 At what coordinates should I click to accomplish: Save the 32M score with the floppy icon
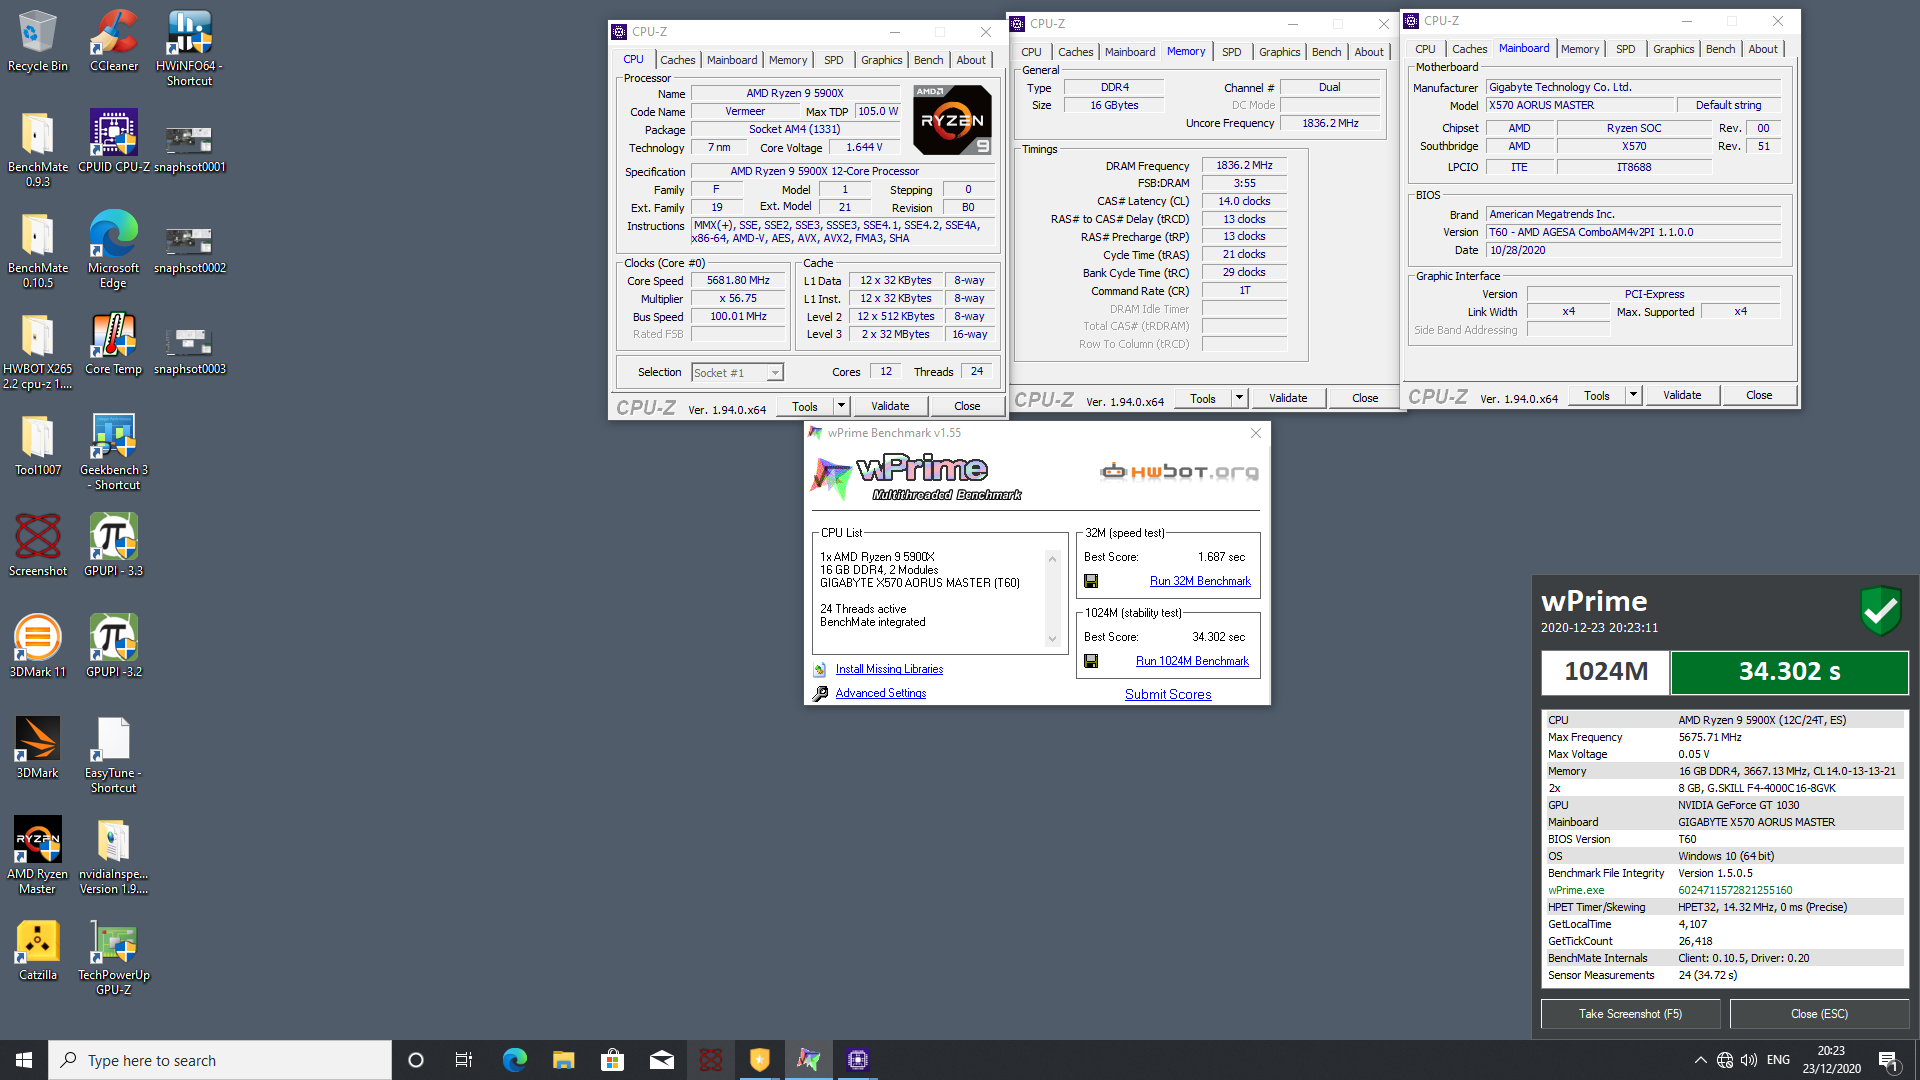(x=1091, y=581)
